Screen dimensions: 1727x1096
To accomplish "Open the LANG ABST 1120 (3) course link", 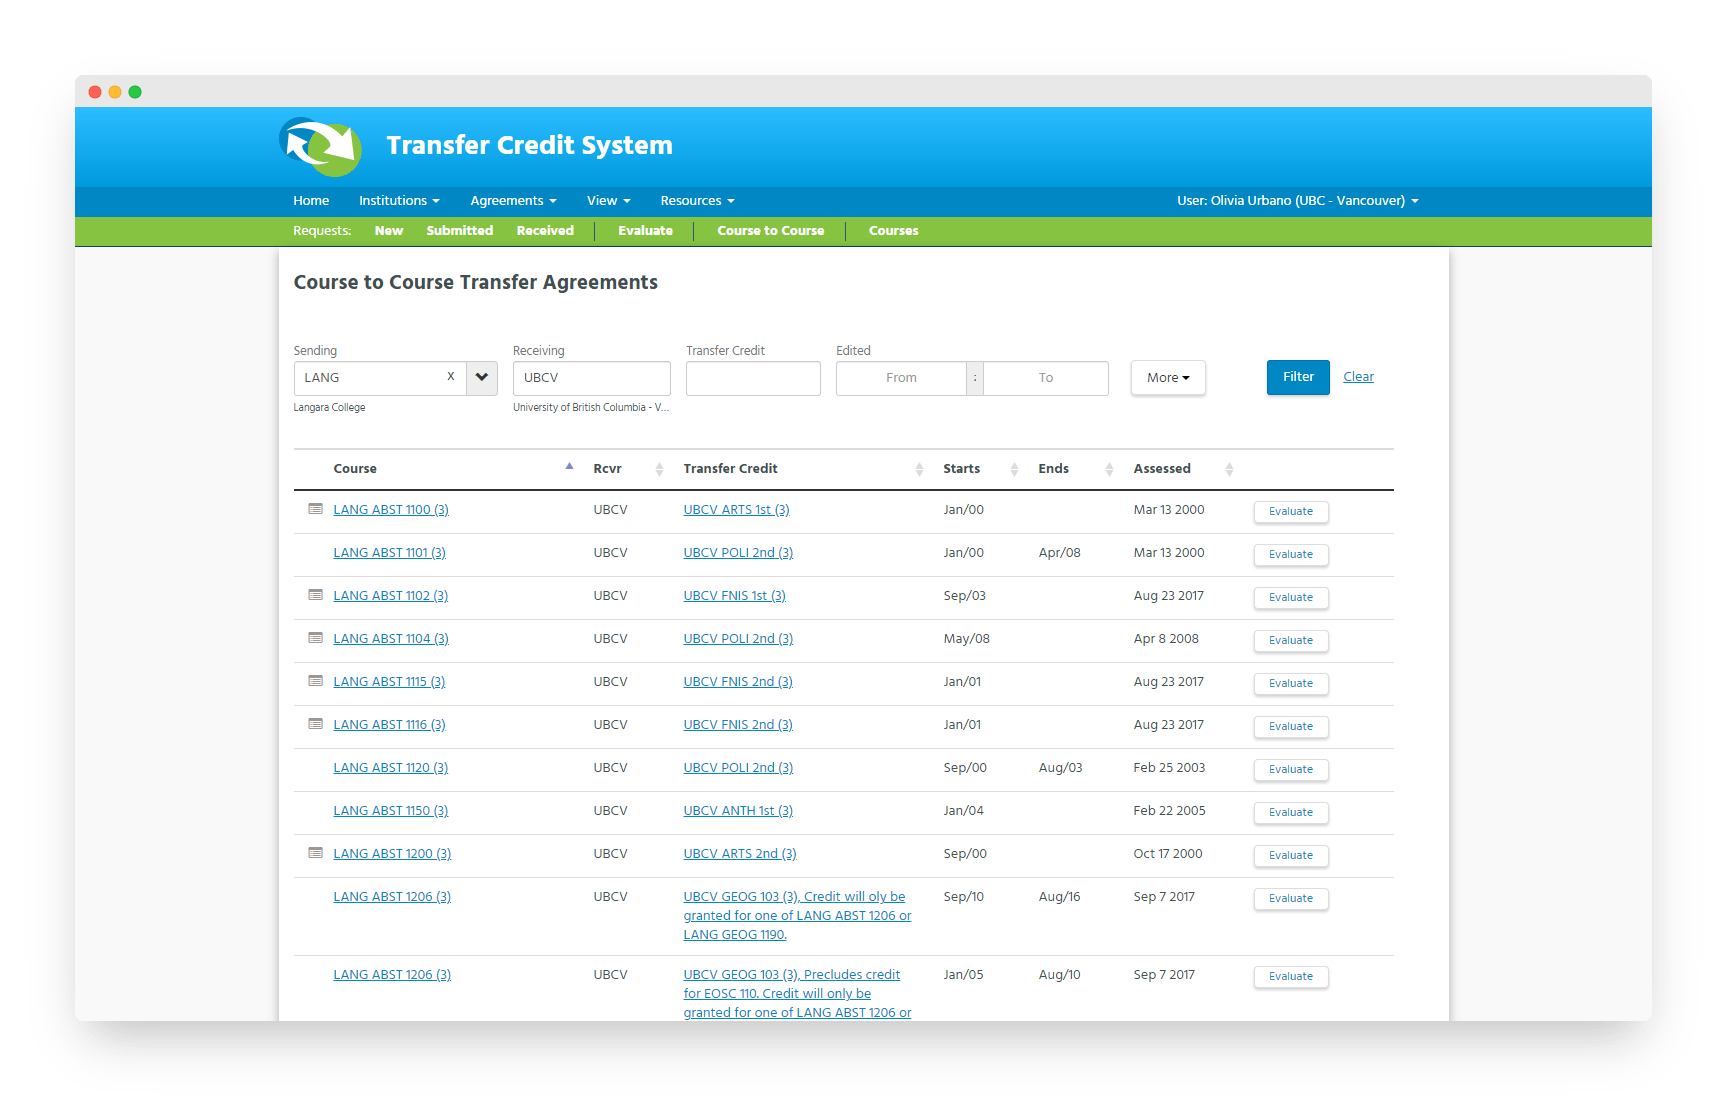I will [390, 768].
